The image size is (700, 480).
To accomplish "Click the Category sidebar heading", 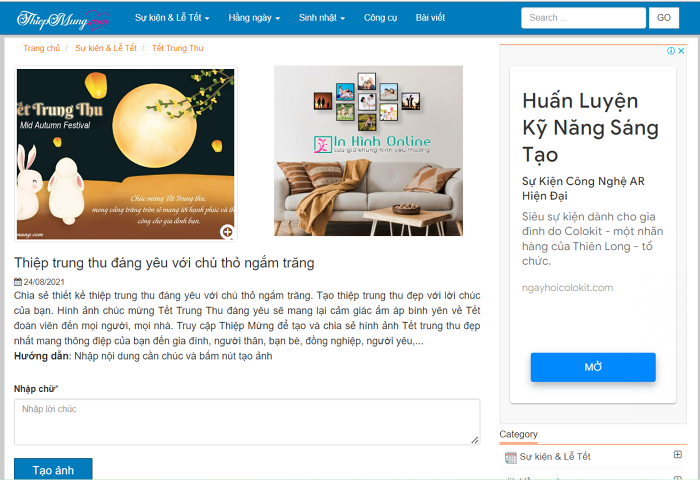I will [518, 434].
